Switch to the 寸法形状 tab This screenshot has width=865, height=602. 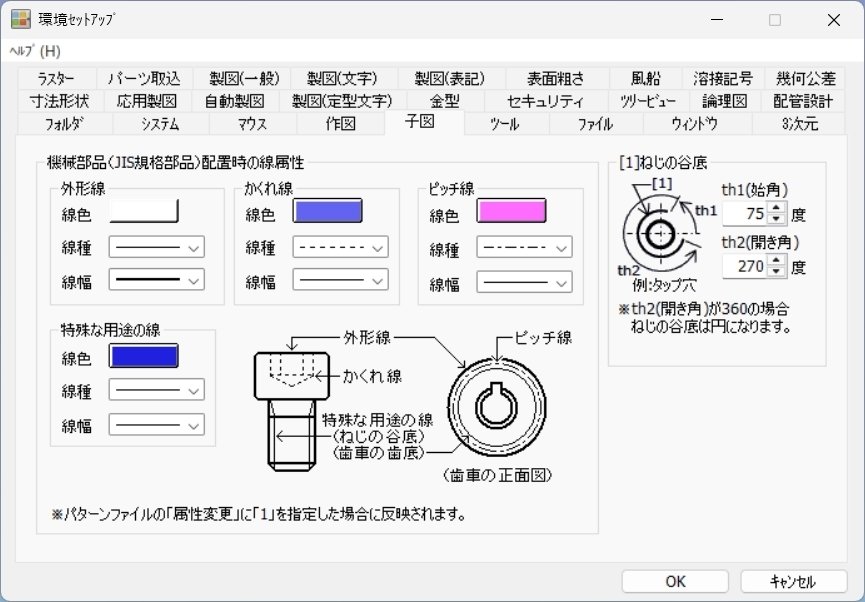(60, 101)
